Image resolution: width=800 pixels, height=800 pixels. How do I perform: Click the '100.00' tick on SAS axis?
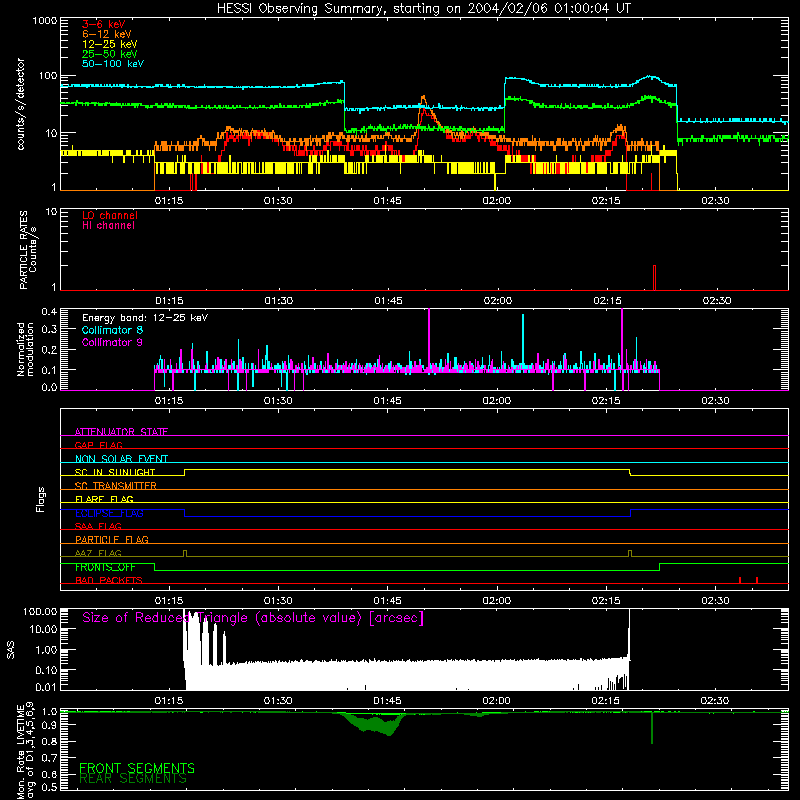click(x=40, y=612)
